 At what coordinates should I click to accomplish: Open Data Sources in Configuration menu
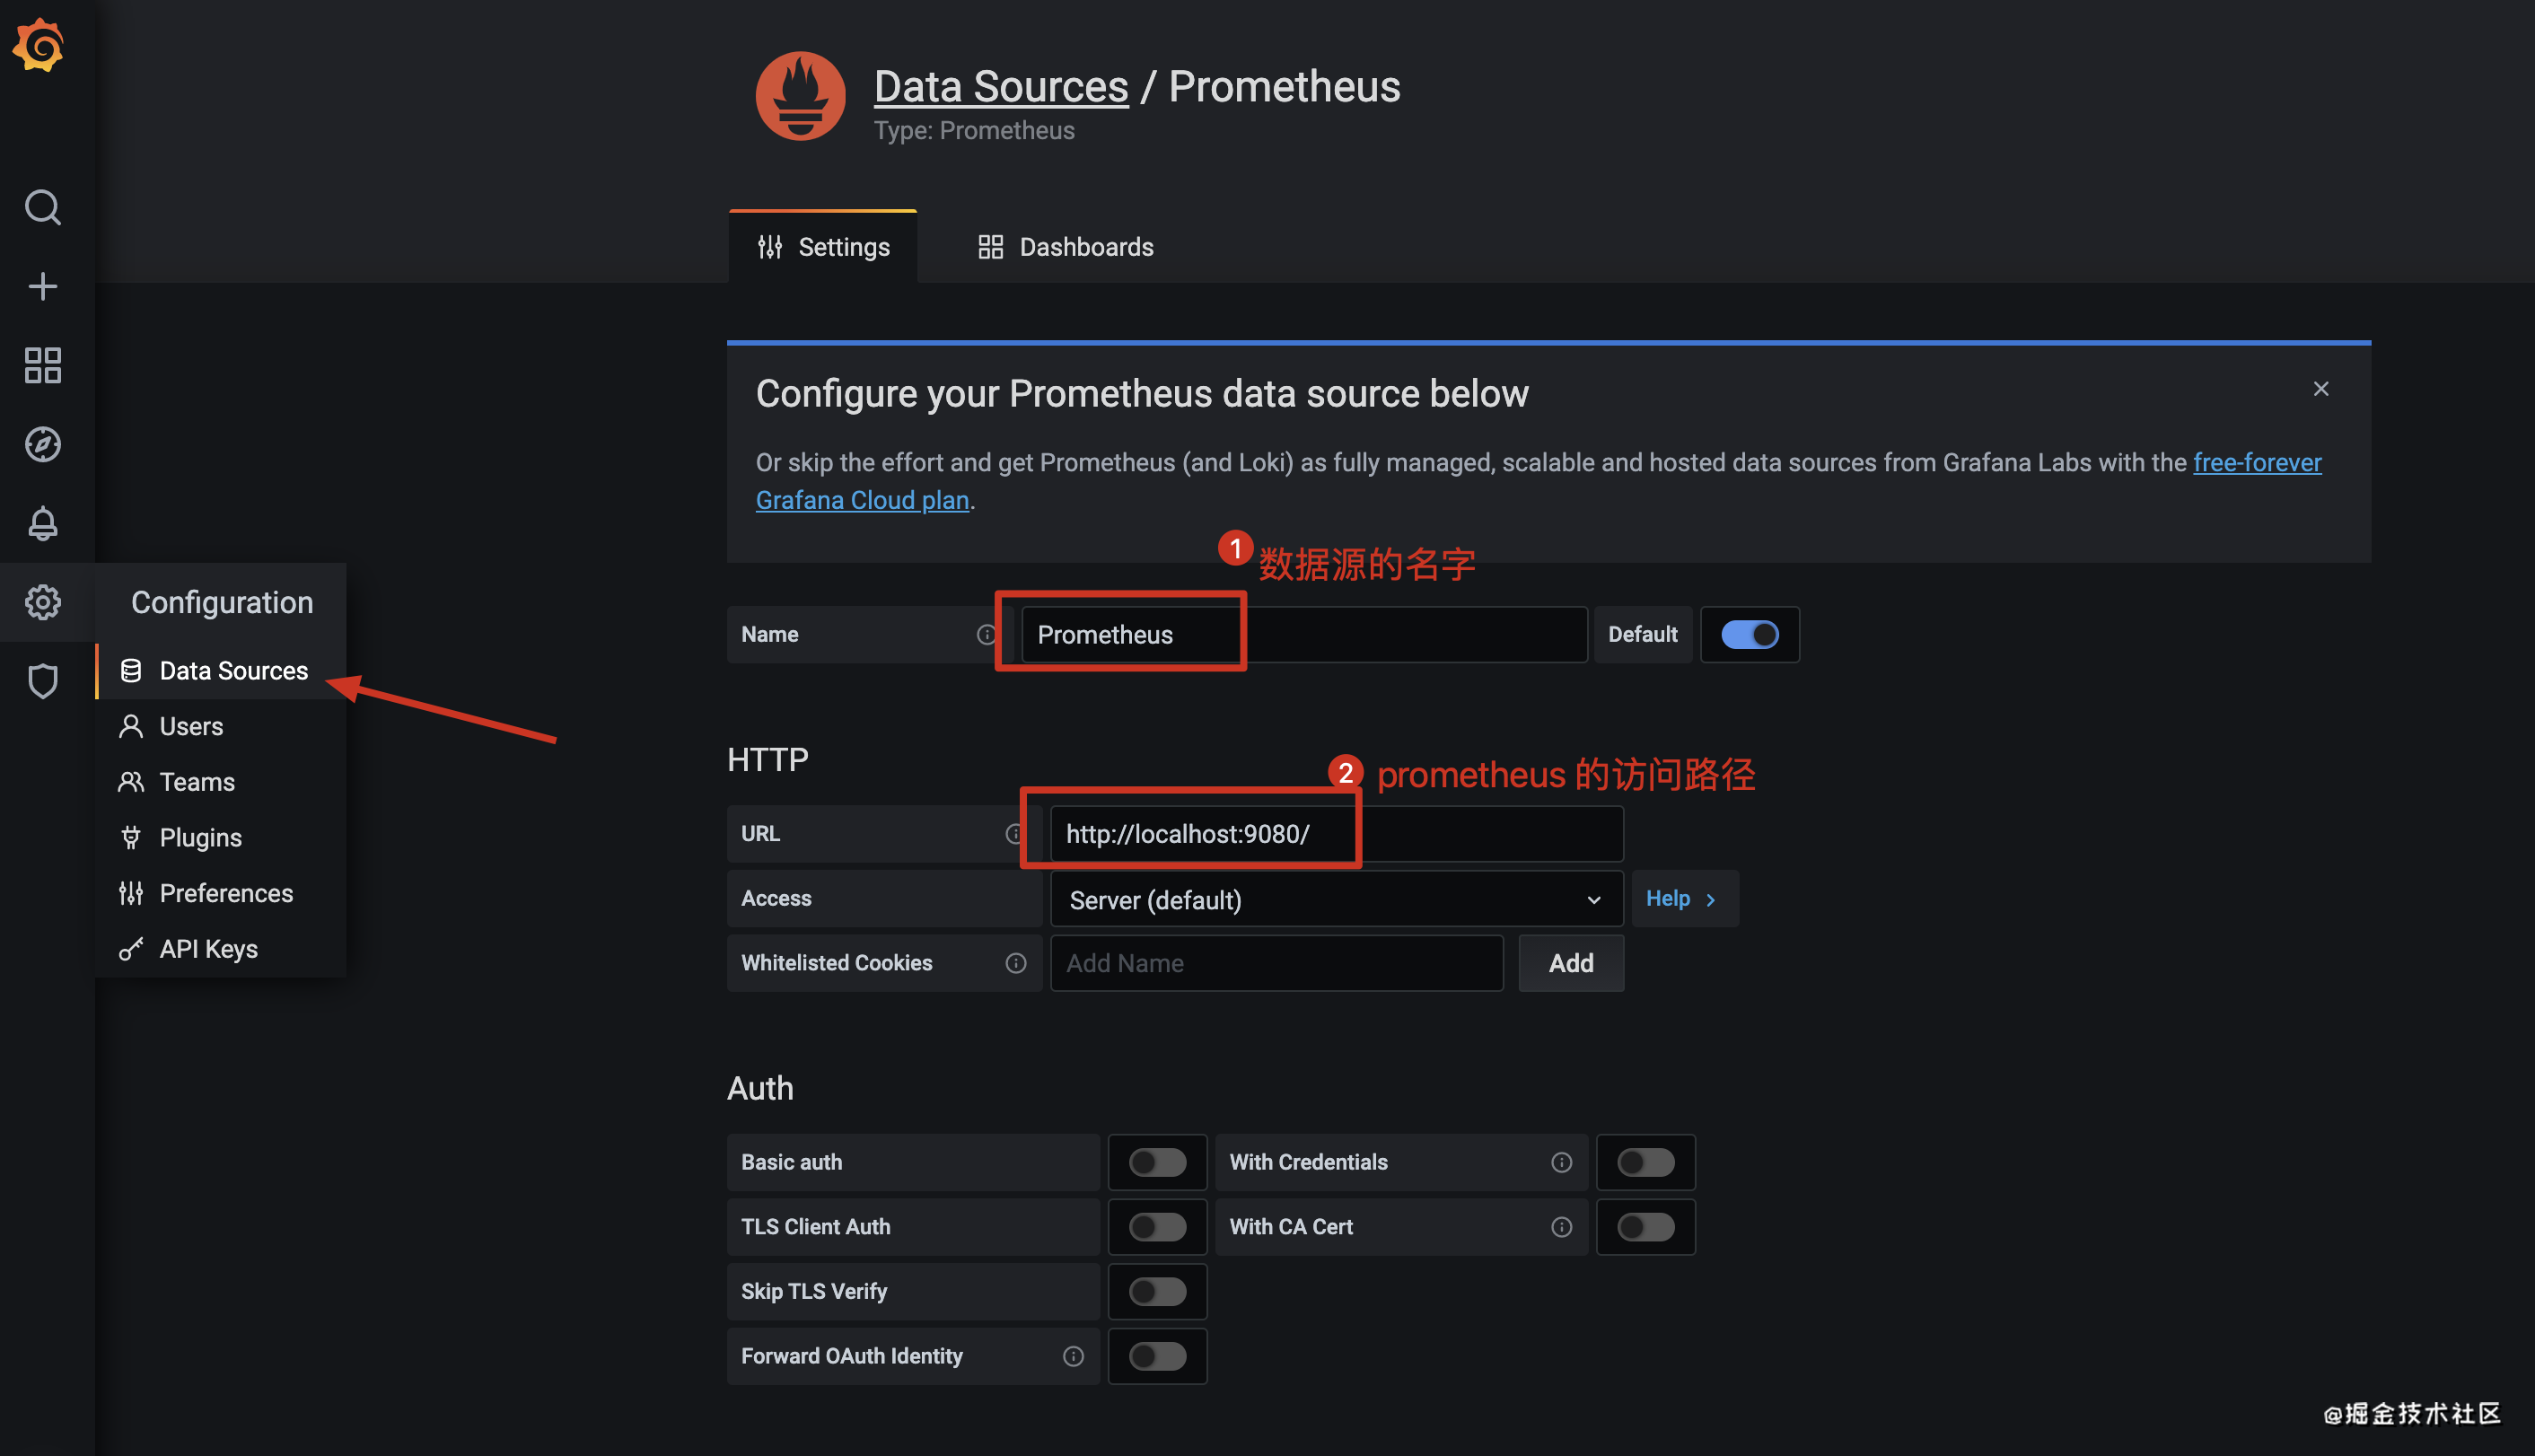tap(221, 671)
